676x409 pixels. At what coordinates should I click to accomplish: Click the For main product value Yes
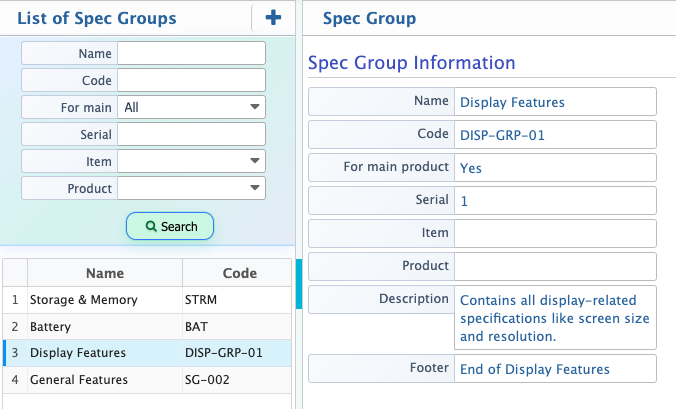471,168
